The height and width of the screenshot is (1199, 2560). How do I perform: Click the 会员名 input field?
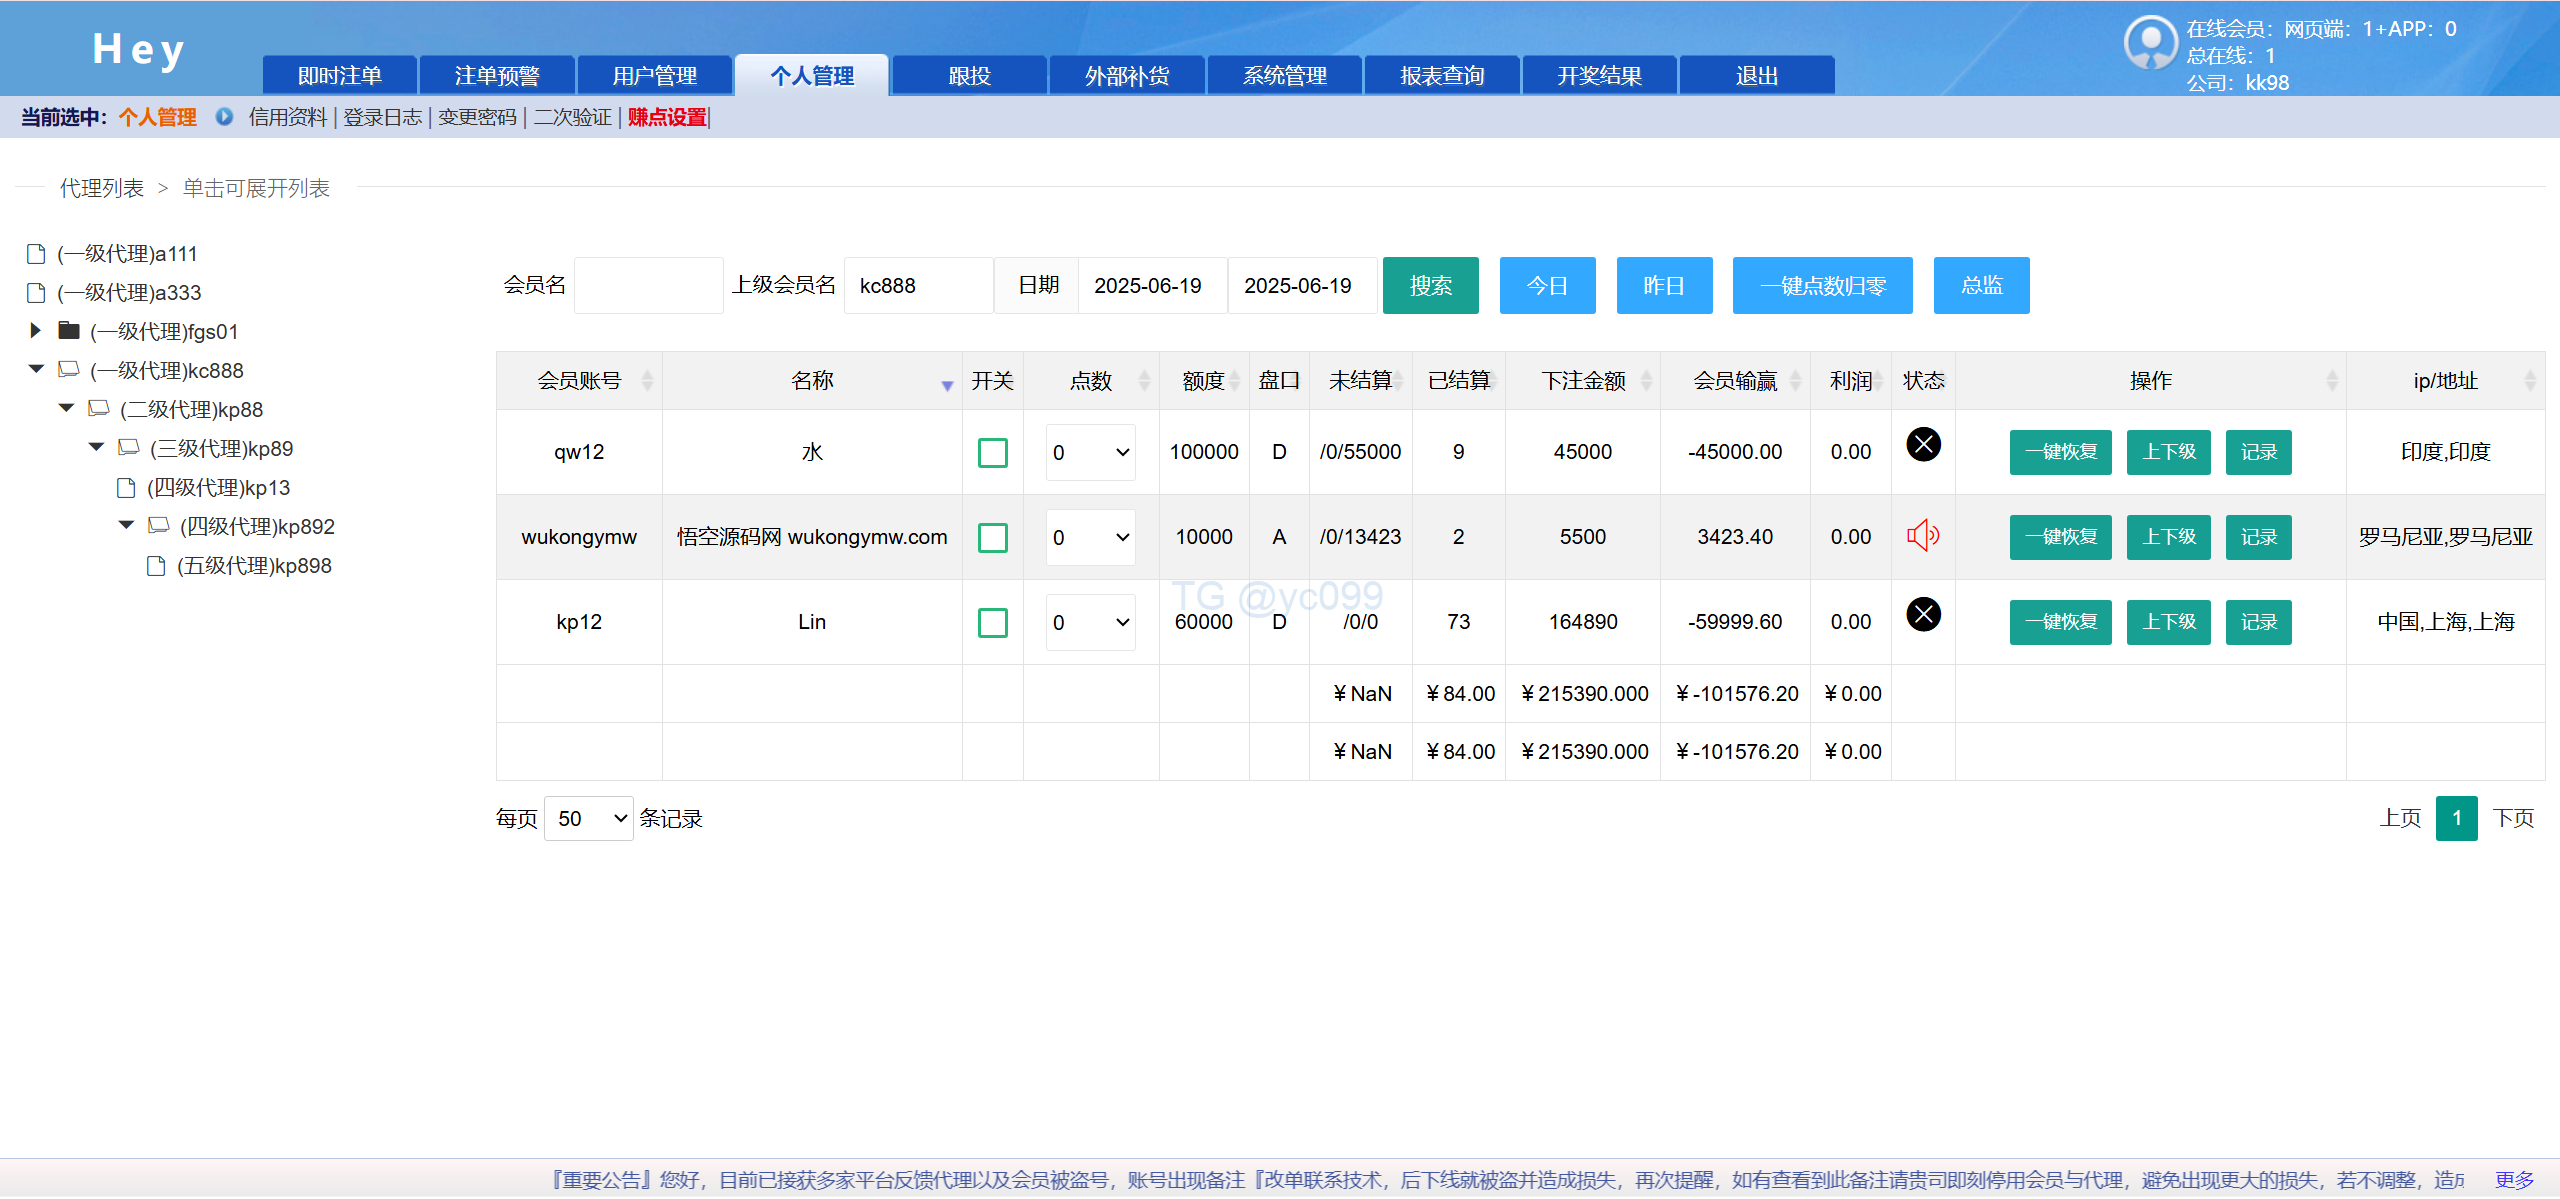[x=648, y=286]
